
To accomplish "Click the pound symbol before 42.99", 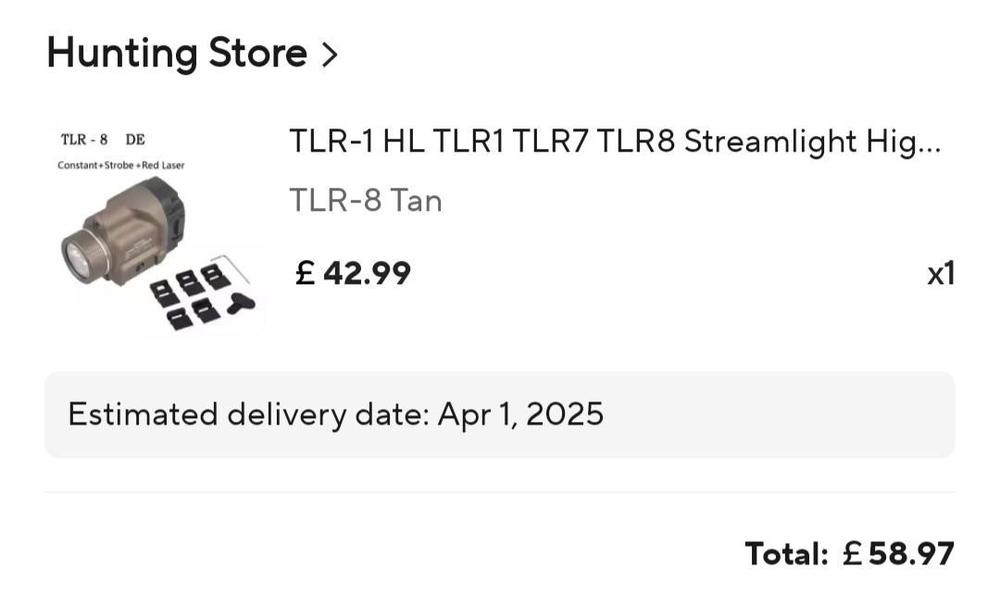I will [305, 272].
